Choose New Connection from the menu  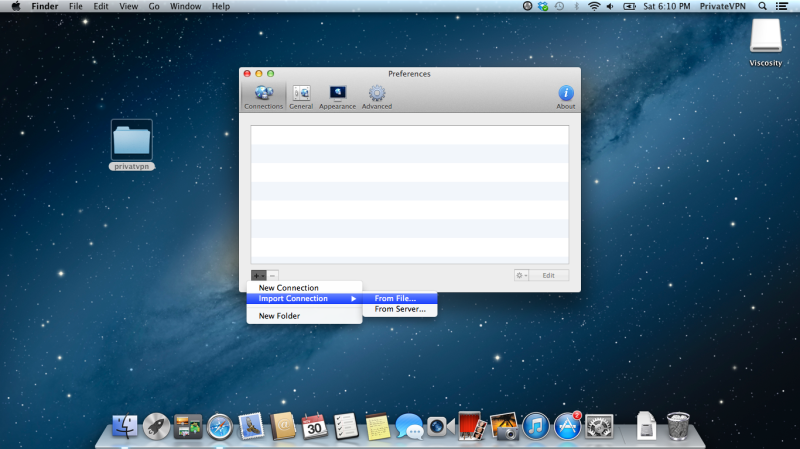pos(288,288)
